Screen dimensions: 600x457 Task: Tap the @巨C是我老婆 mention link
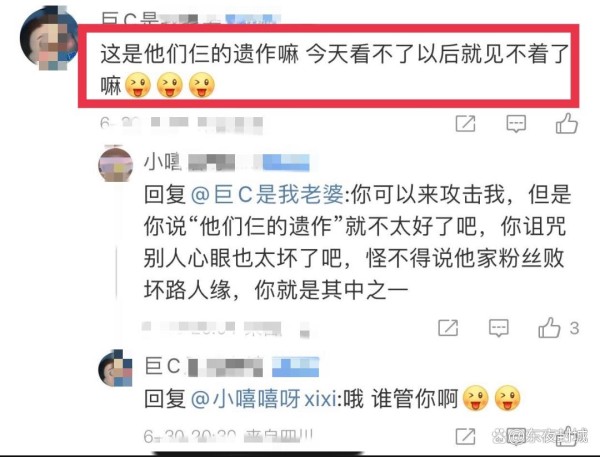coord(267,194)
